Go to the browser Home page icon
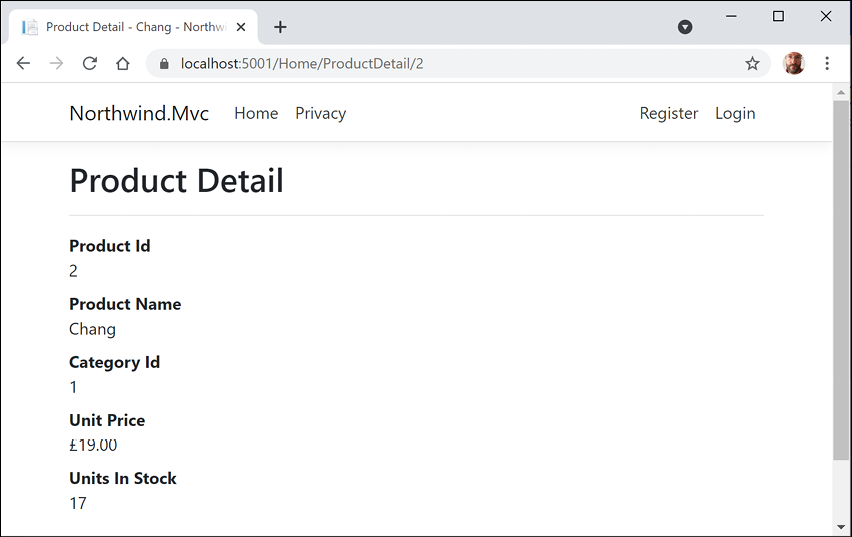This screenshot has width=852, height=537. tap(122, 63)
